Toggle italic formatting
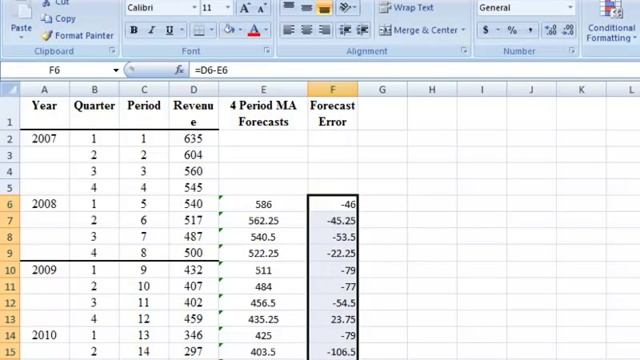Screen dimensions: 640x360 coord(151,30)
